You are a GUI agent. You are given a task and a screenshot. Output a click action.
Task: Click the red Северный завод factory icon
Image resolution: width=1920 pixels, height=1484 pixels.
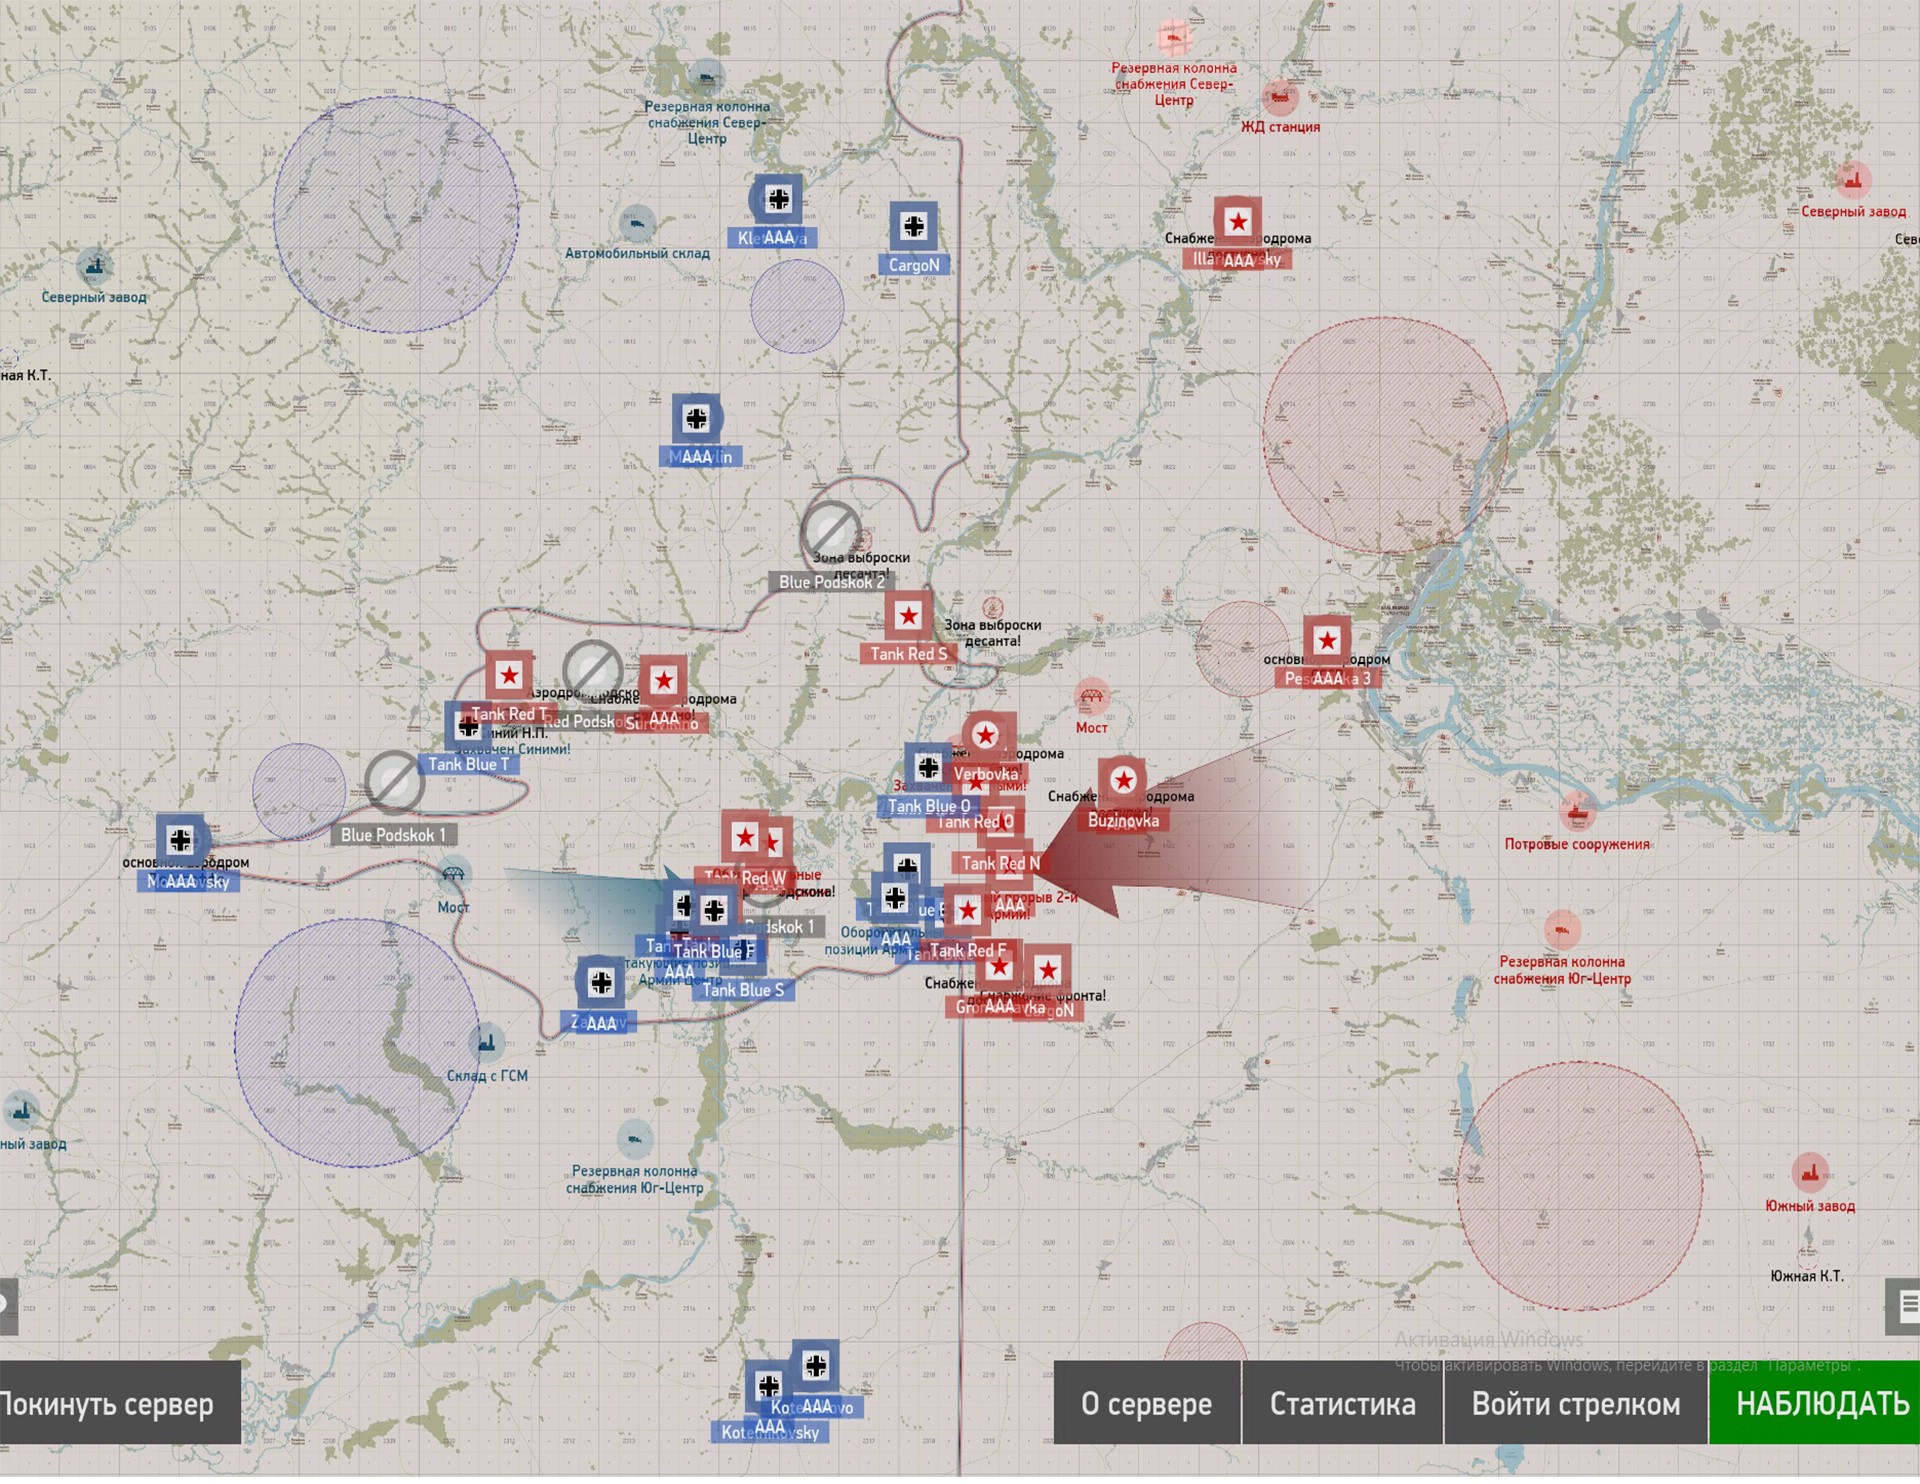pyautogui.click(x=1852, y=182)
